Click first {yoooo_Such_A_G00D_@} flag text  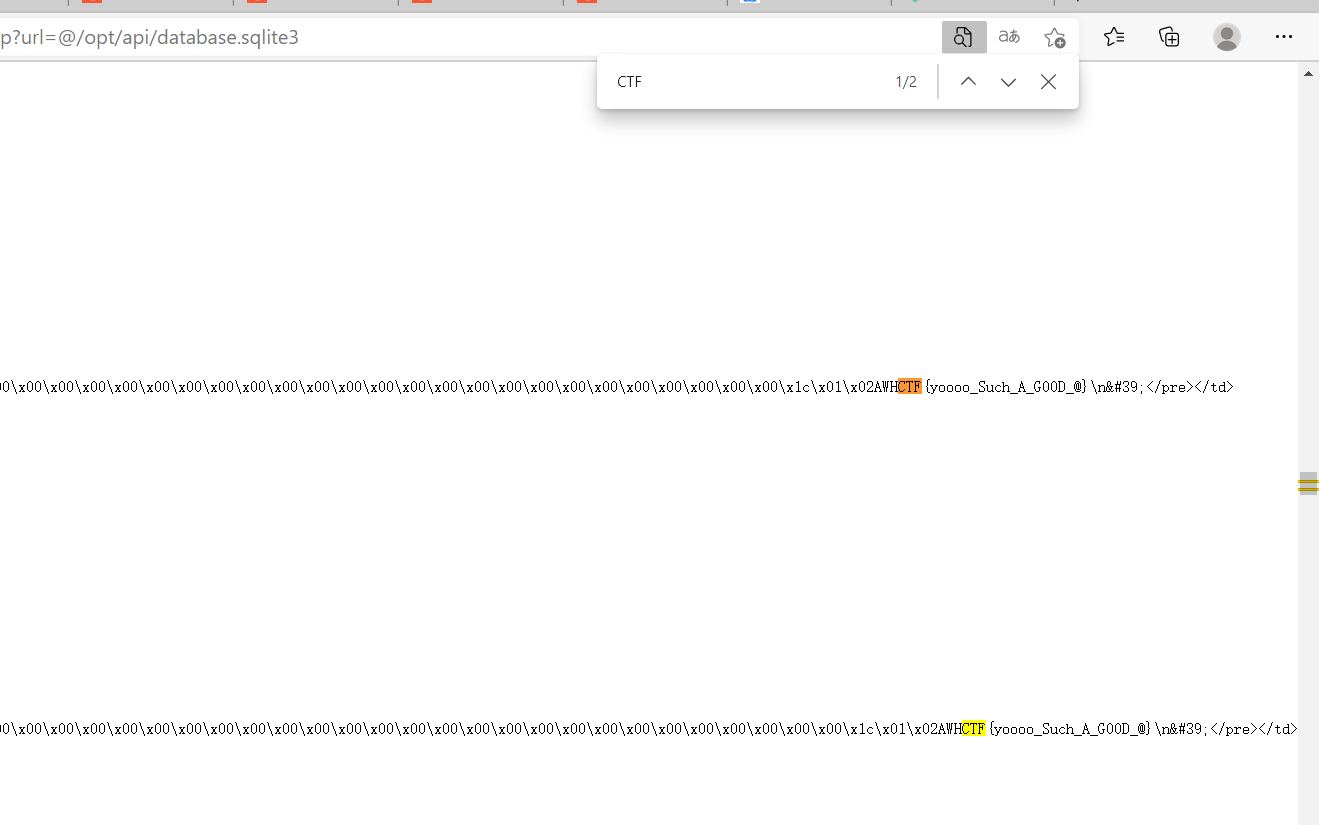click(1006, 387)
